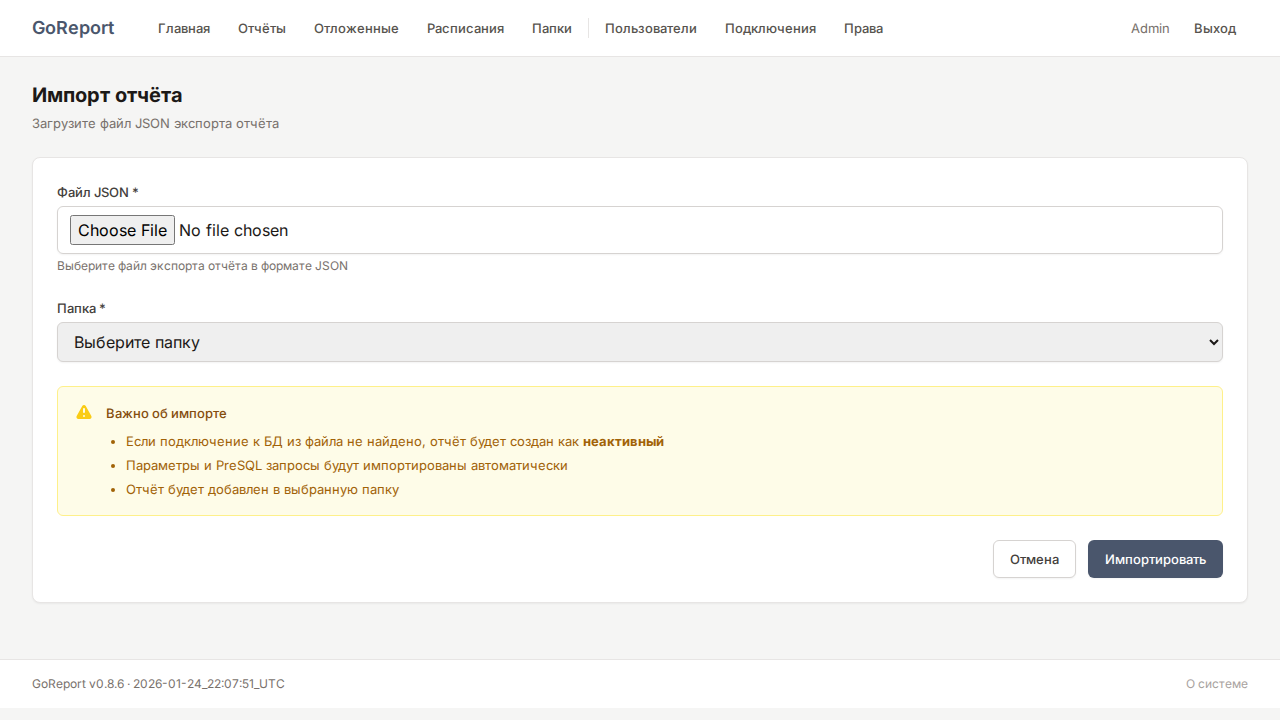Click the GoReport logo

click(x=73, y=28)
